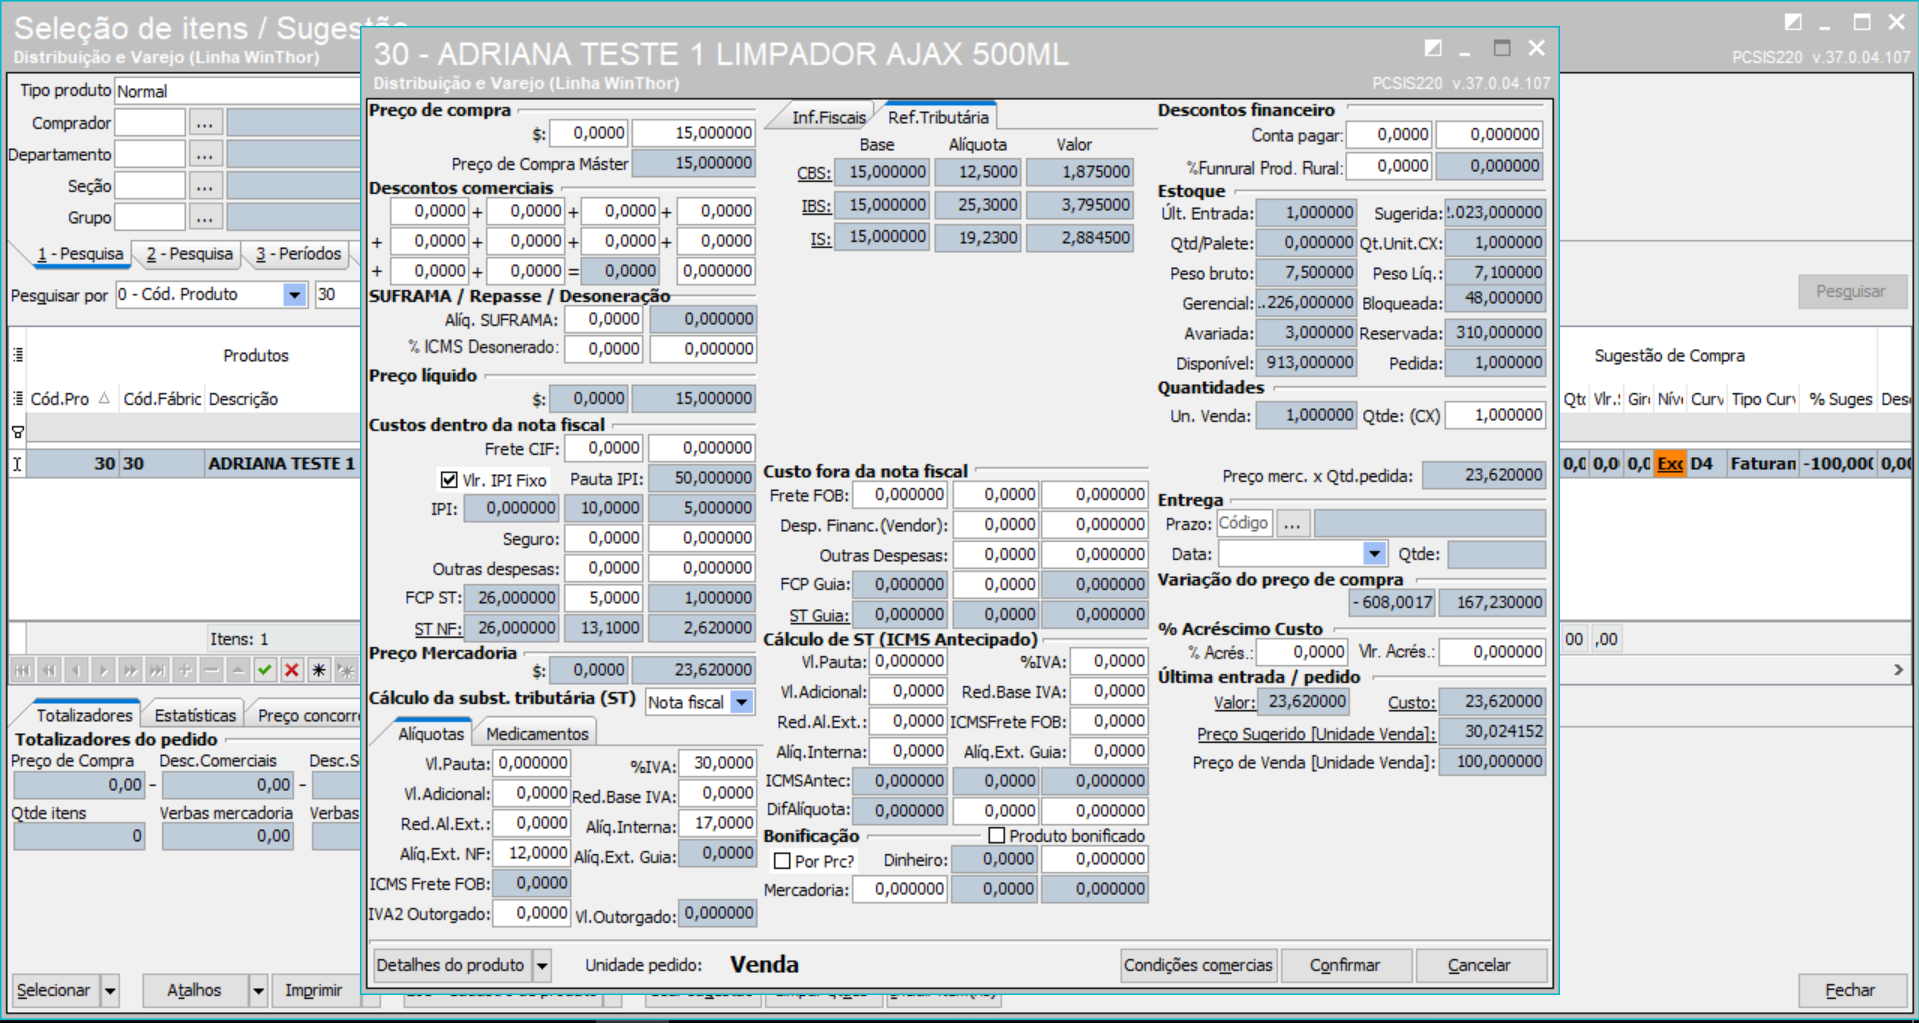Image resolution: width=1919 pixels, height=1023 pixels.
Task: Click the Cancelar button
Action: 1480,965
